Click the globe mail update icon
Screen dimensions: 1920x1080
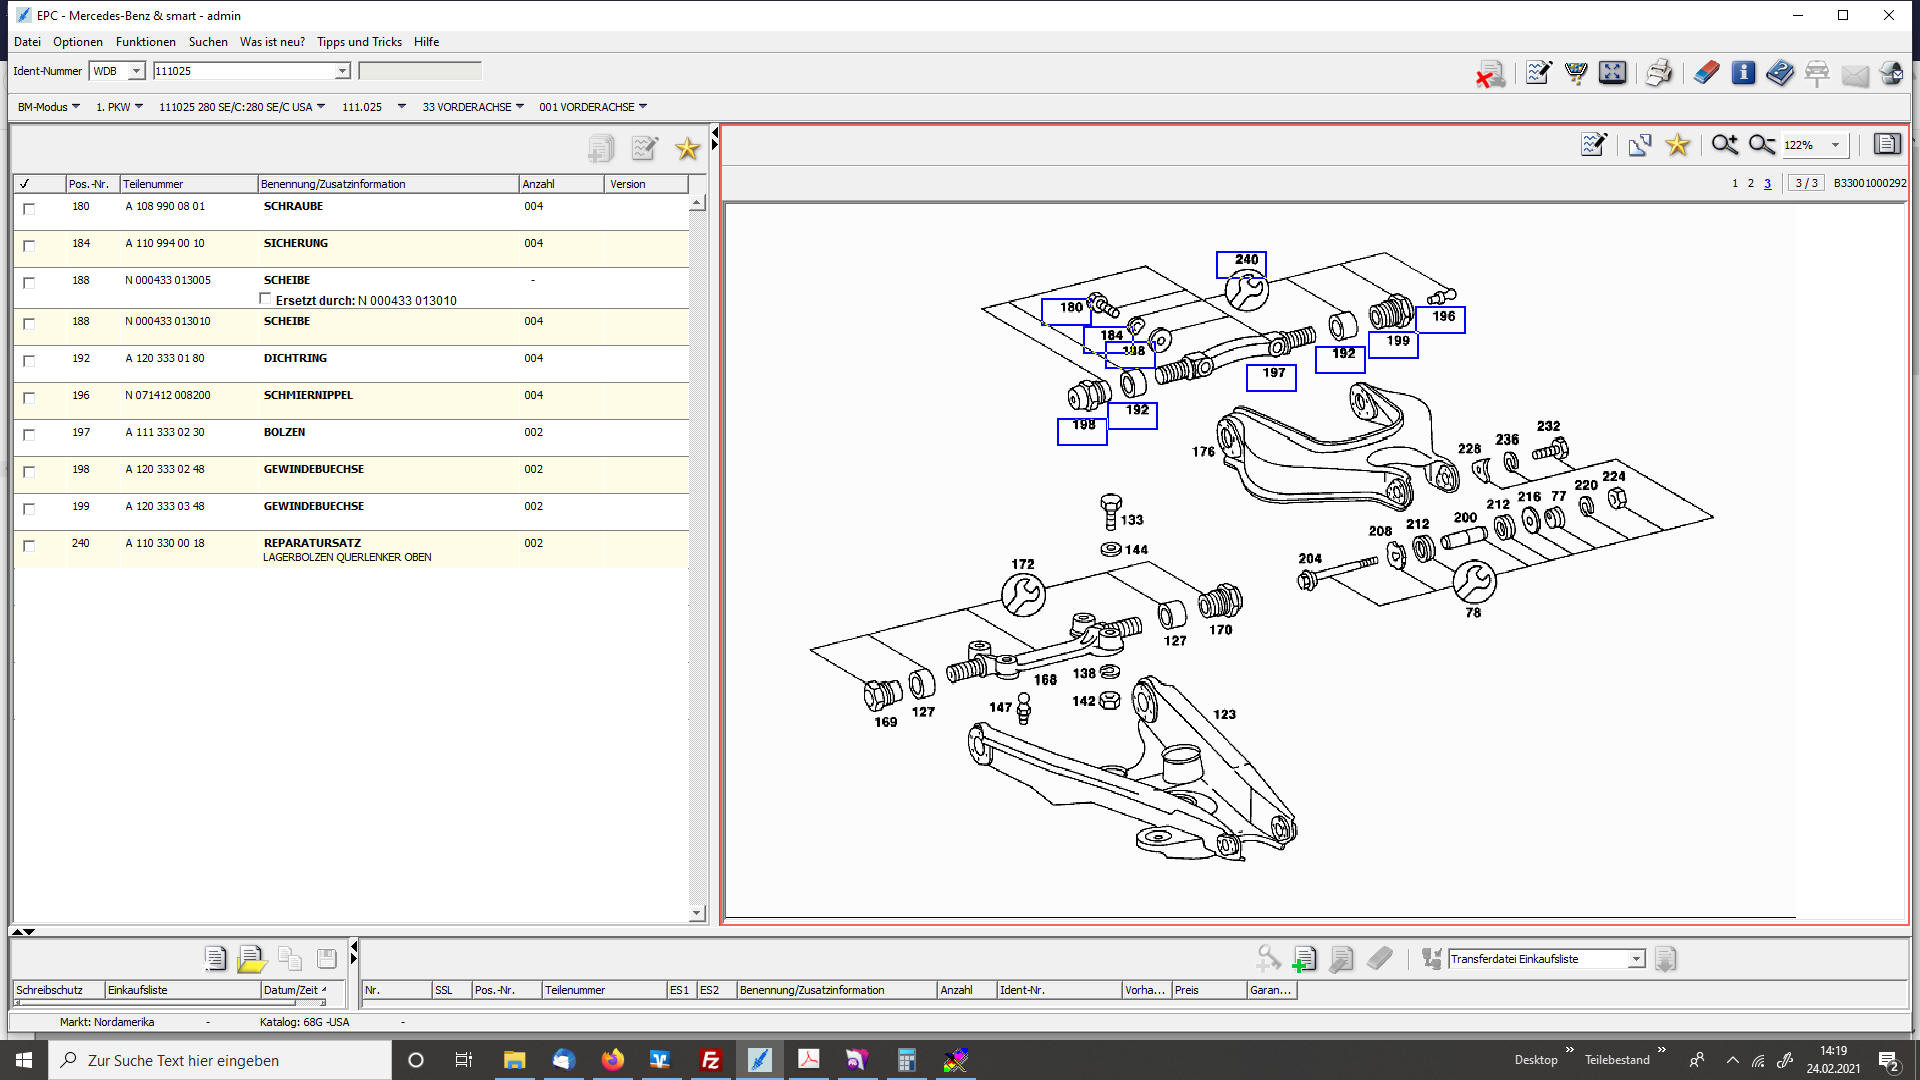pos(1890,73)
